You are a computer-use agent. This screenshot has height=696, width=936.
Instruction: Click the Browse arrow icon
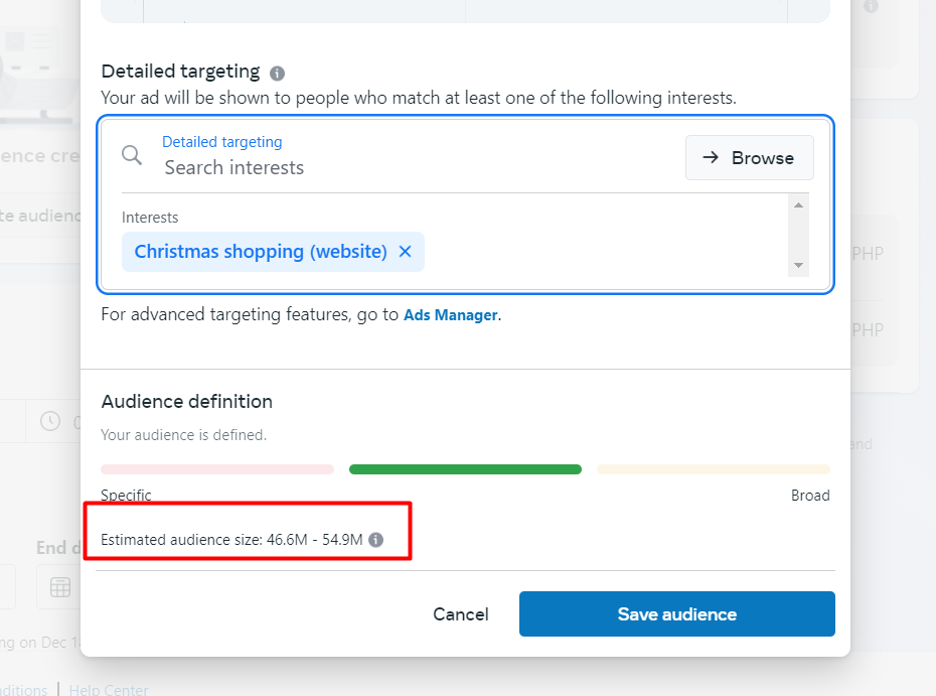710,158
